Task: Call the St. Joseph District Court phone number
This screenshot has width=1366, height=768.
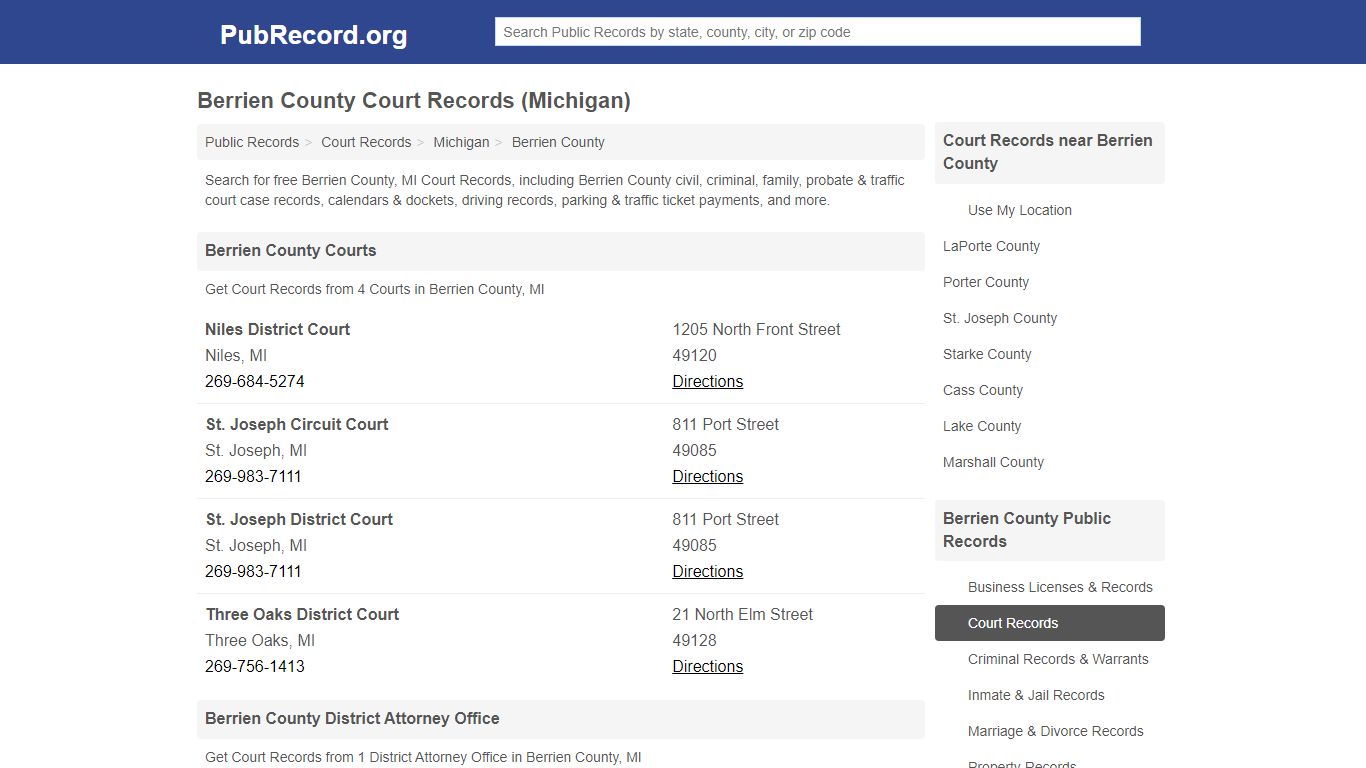Action: [253, 571]
